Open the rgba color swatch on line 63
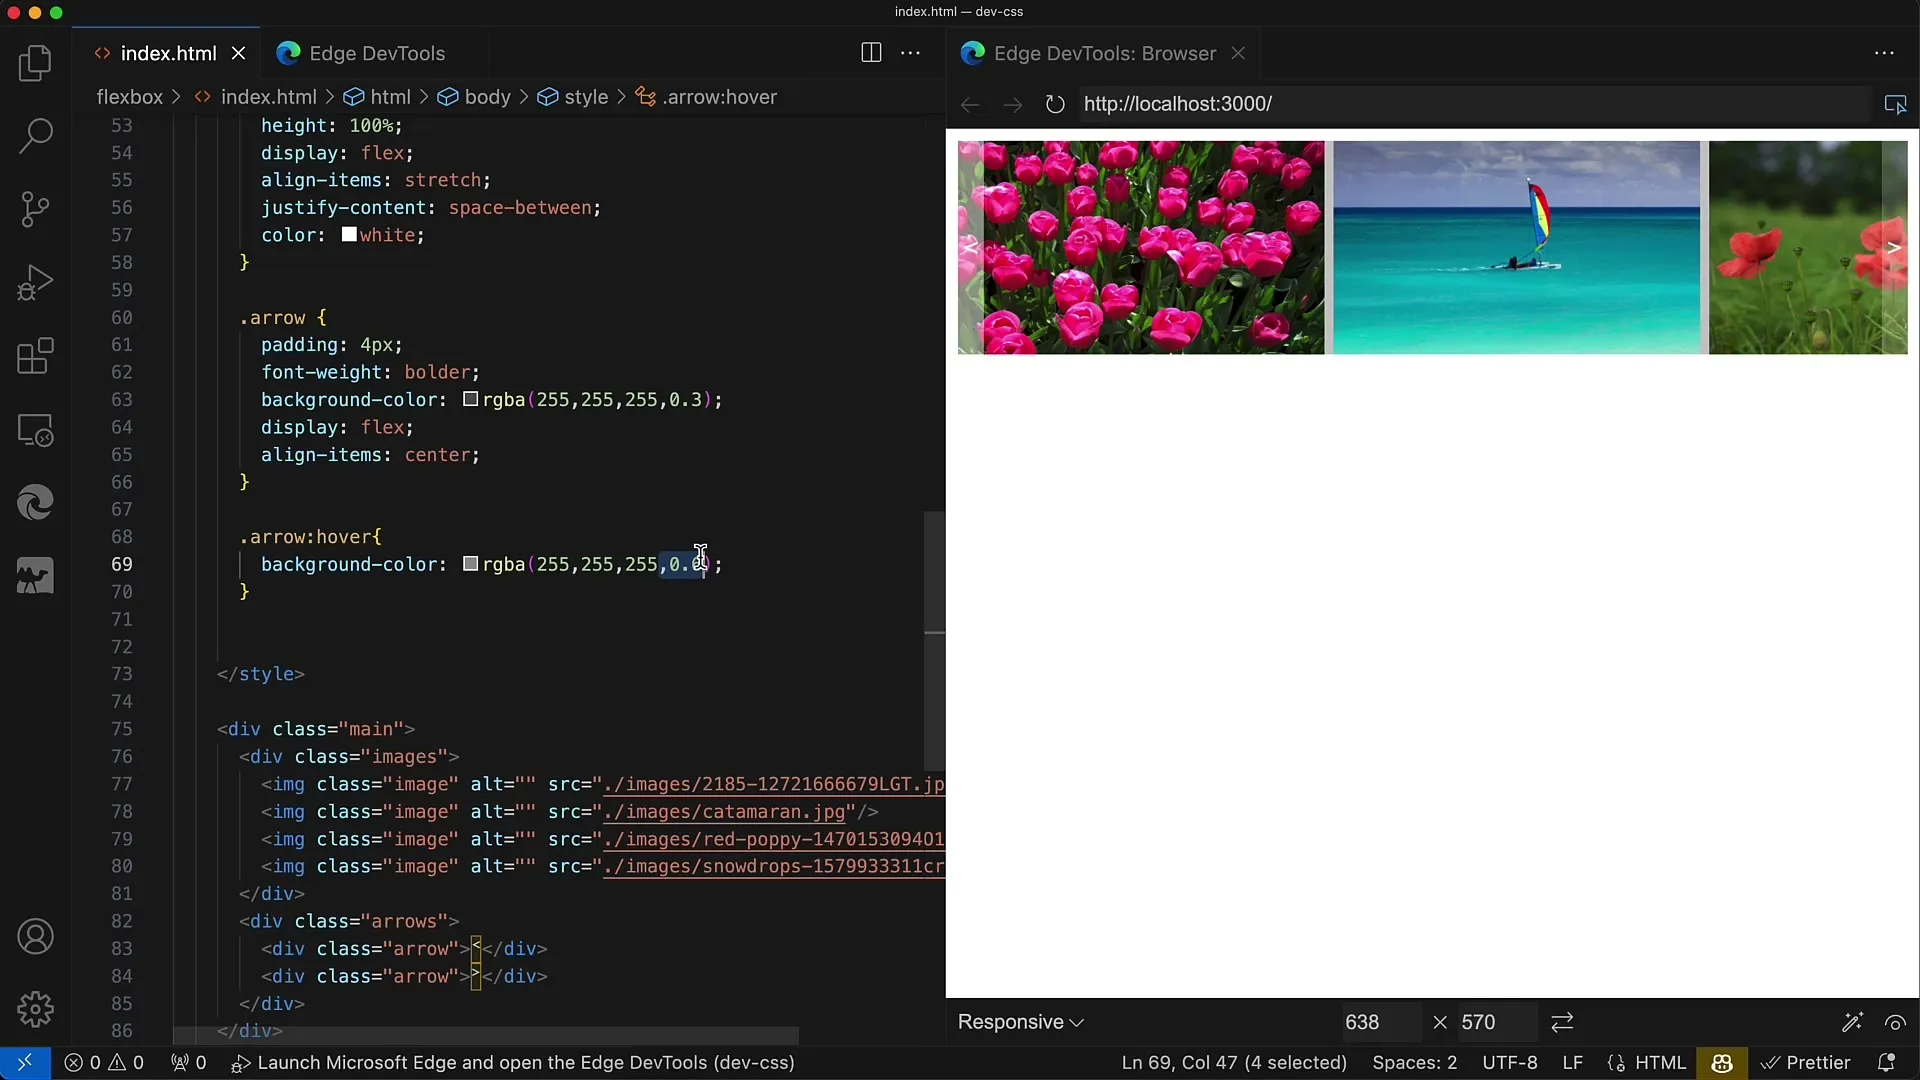This screenshot has height=1080, width=1920. [470, 399]
